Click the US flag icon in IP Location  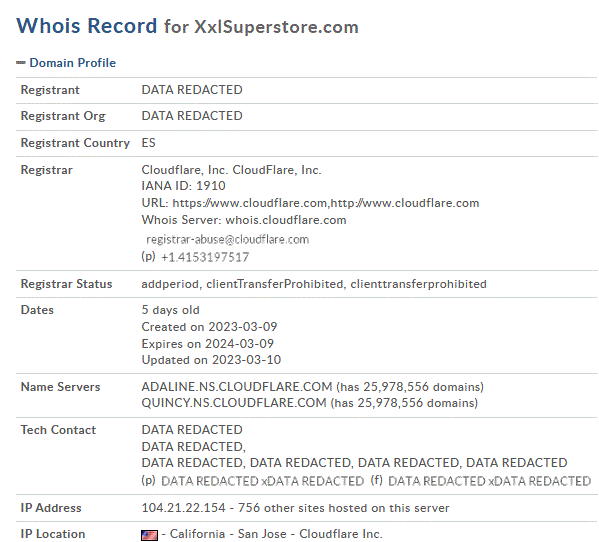(x=149, y=535)
